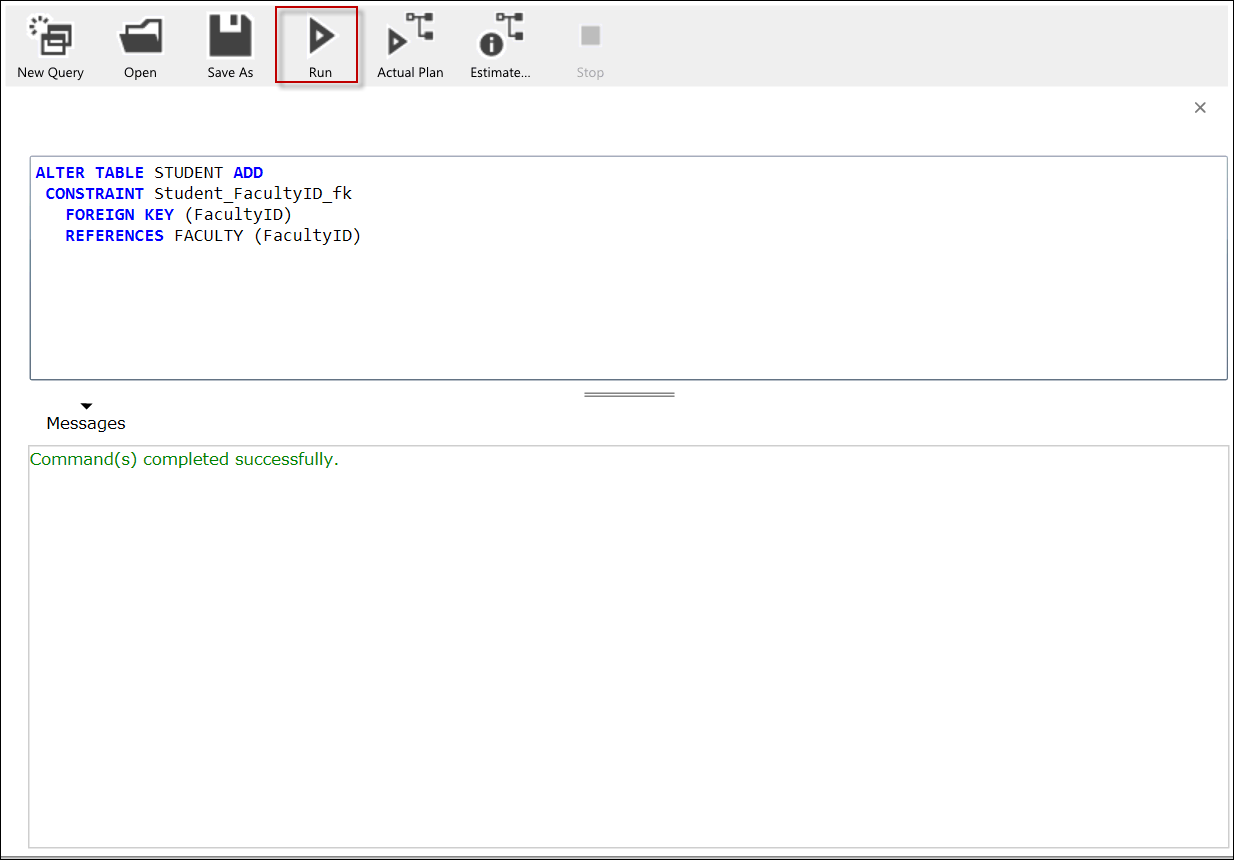Click the 'Command(s) completed successfully' message

[184, 460]
